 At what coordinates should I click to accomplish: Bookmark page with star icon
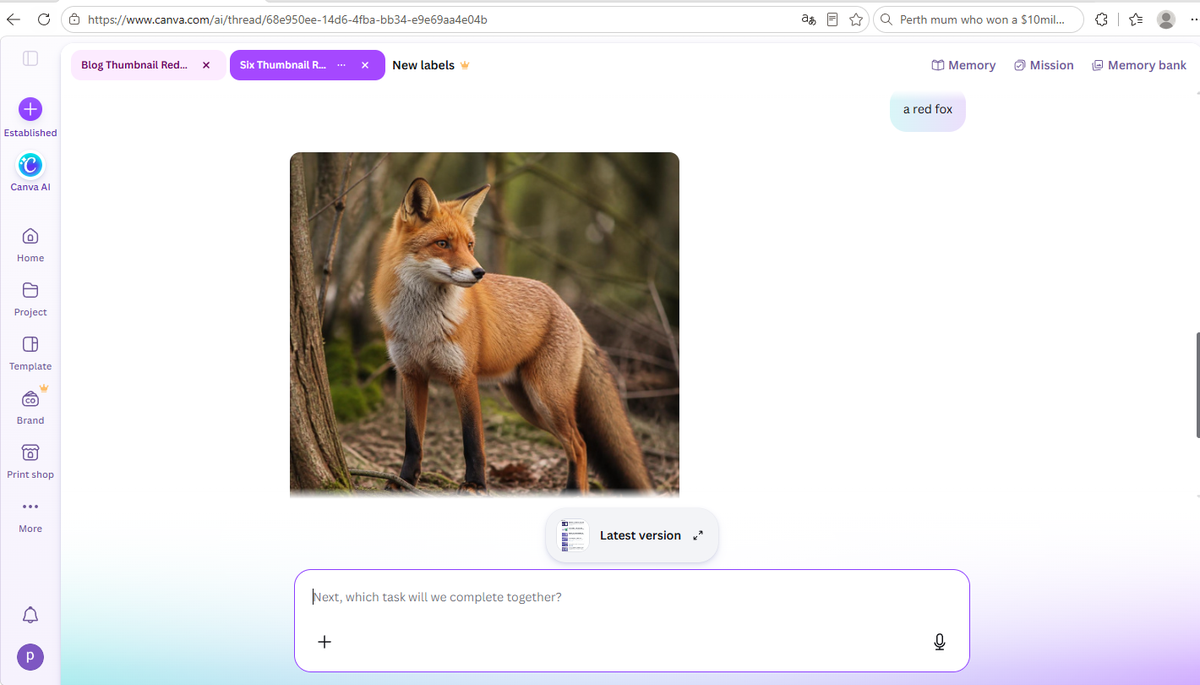857,20
